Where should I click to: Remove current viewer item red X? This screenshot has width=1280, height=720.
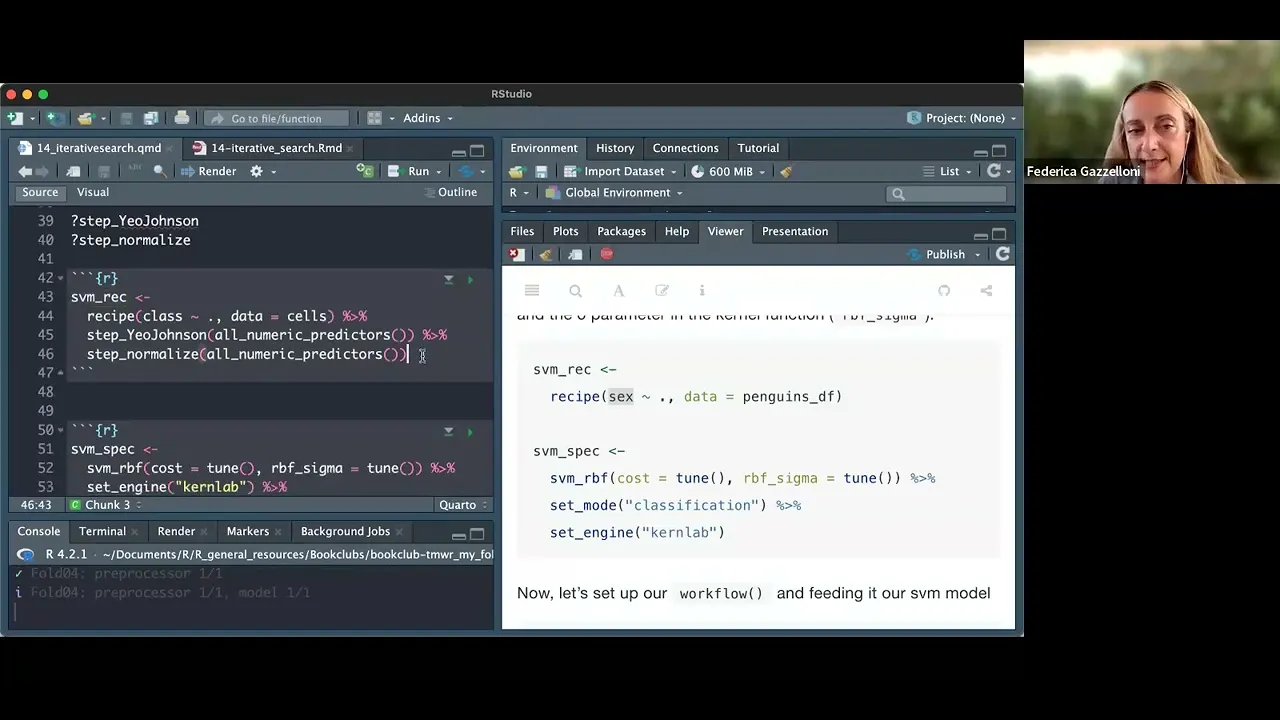(x=517, y=254)
